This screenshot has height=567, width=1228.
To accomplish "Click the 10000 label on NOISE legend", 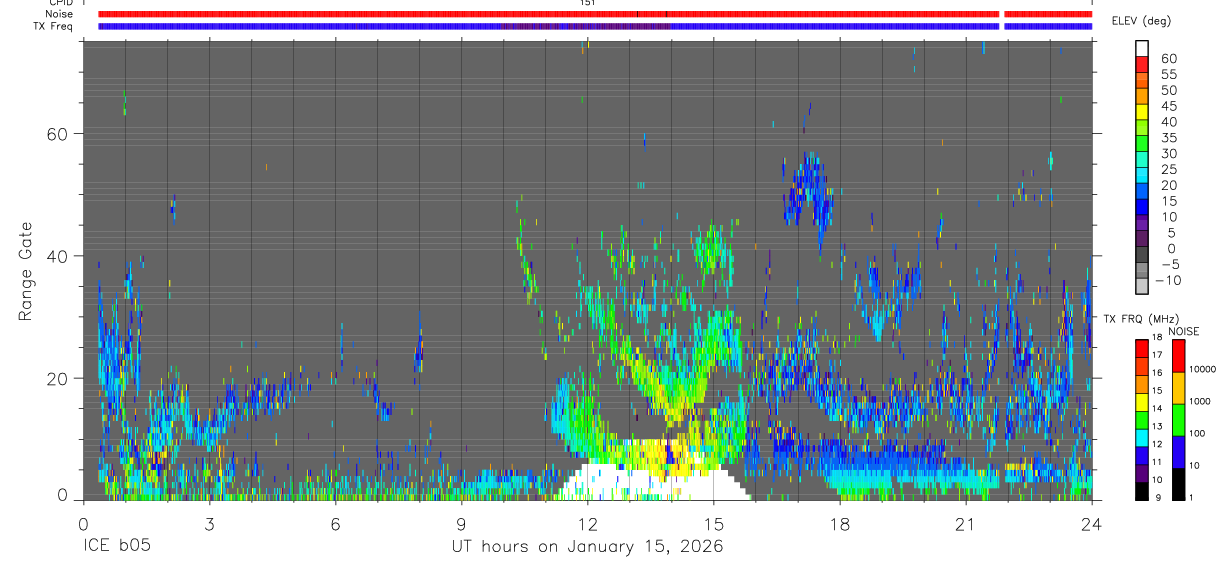I will click(1204, 370).
